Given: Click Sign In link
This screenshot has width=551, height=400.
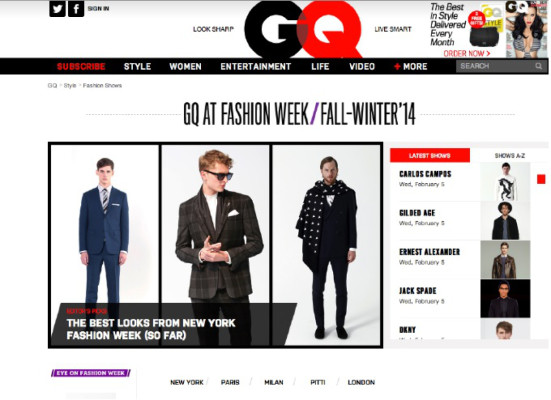Looking at the screenshot, I should [98, 8].
